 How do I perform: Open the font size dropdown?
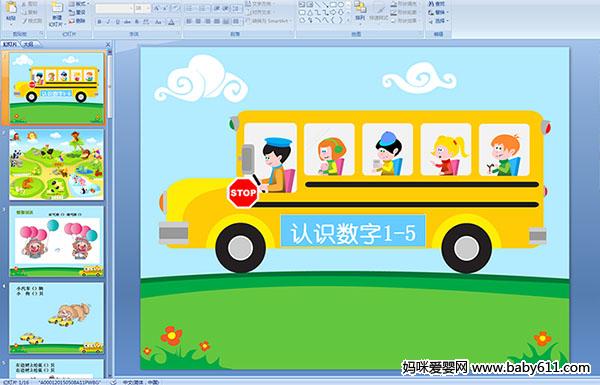142,8
